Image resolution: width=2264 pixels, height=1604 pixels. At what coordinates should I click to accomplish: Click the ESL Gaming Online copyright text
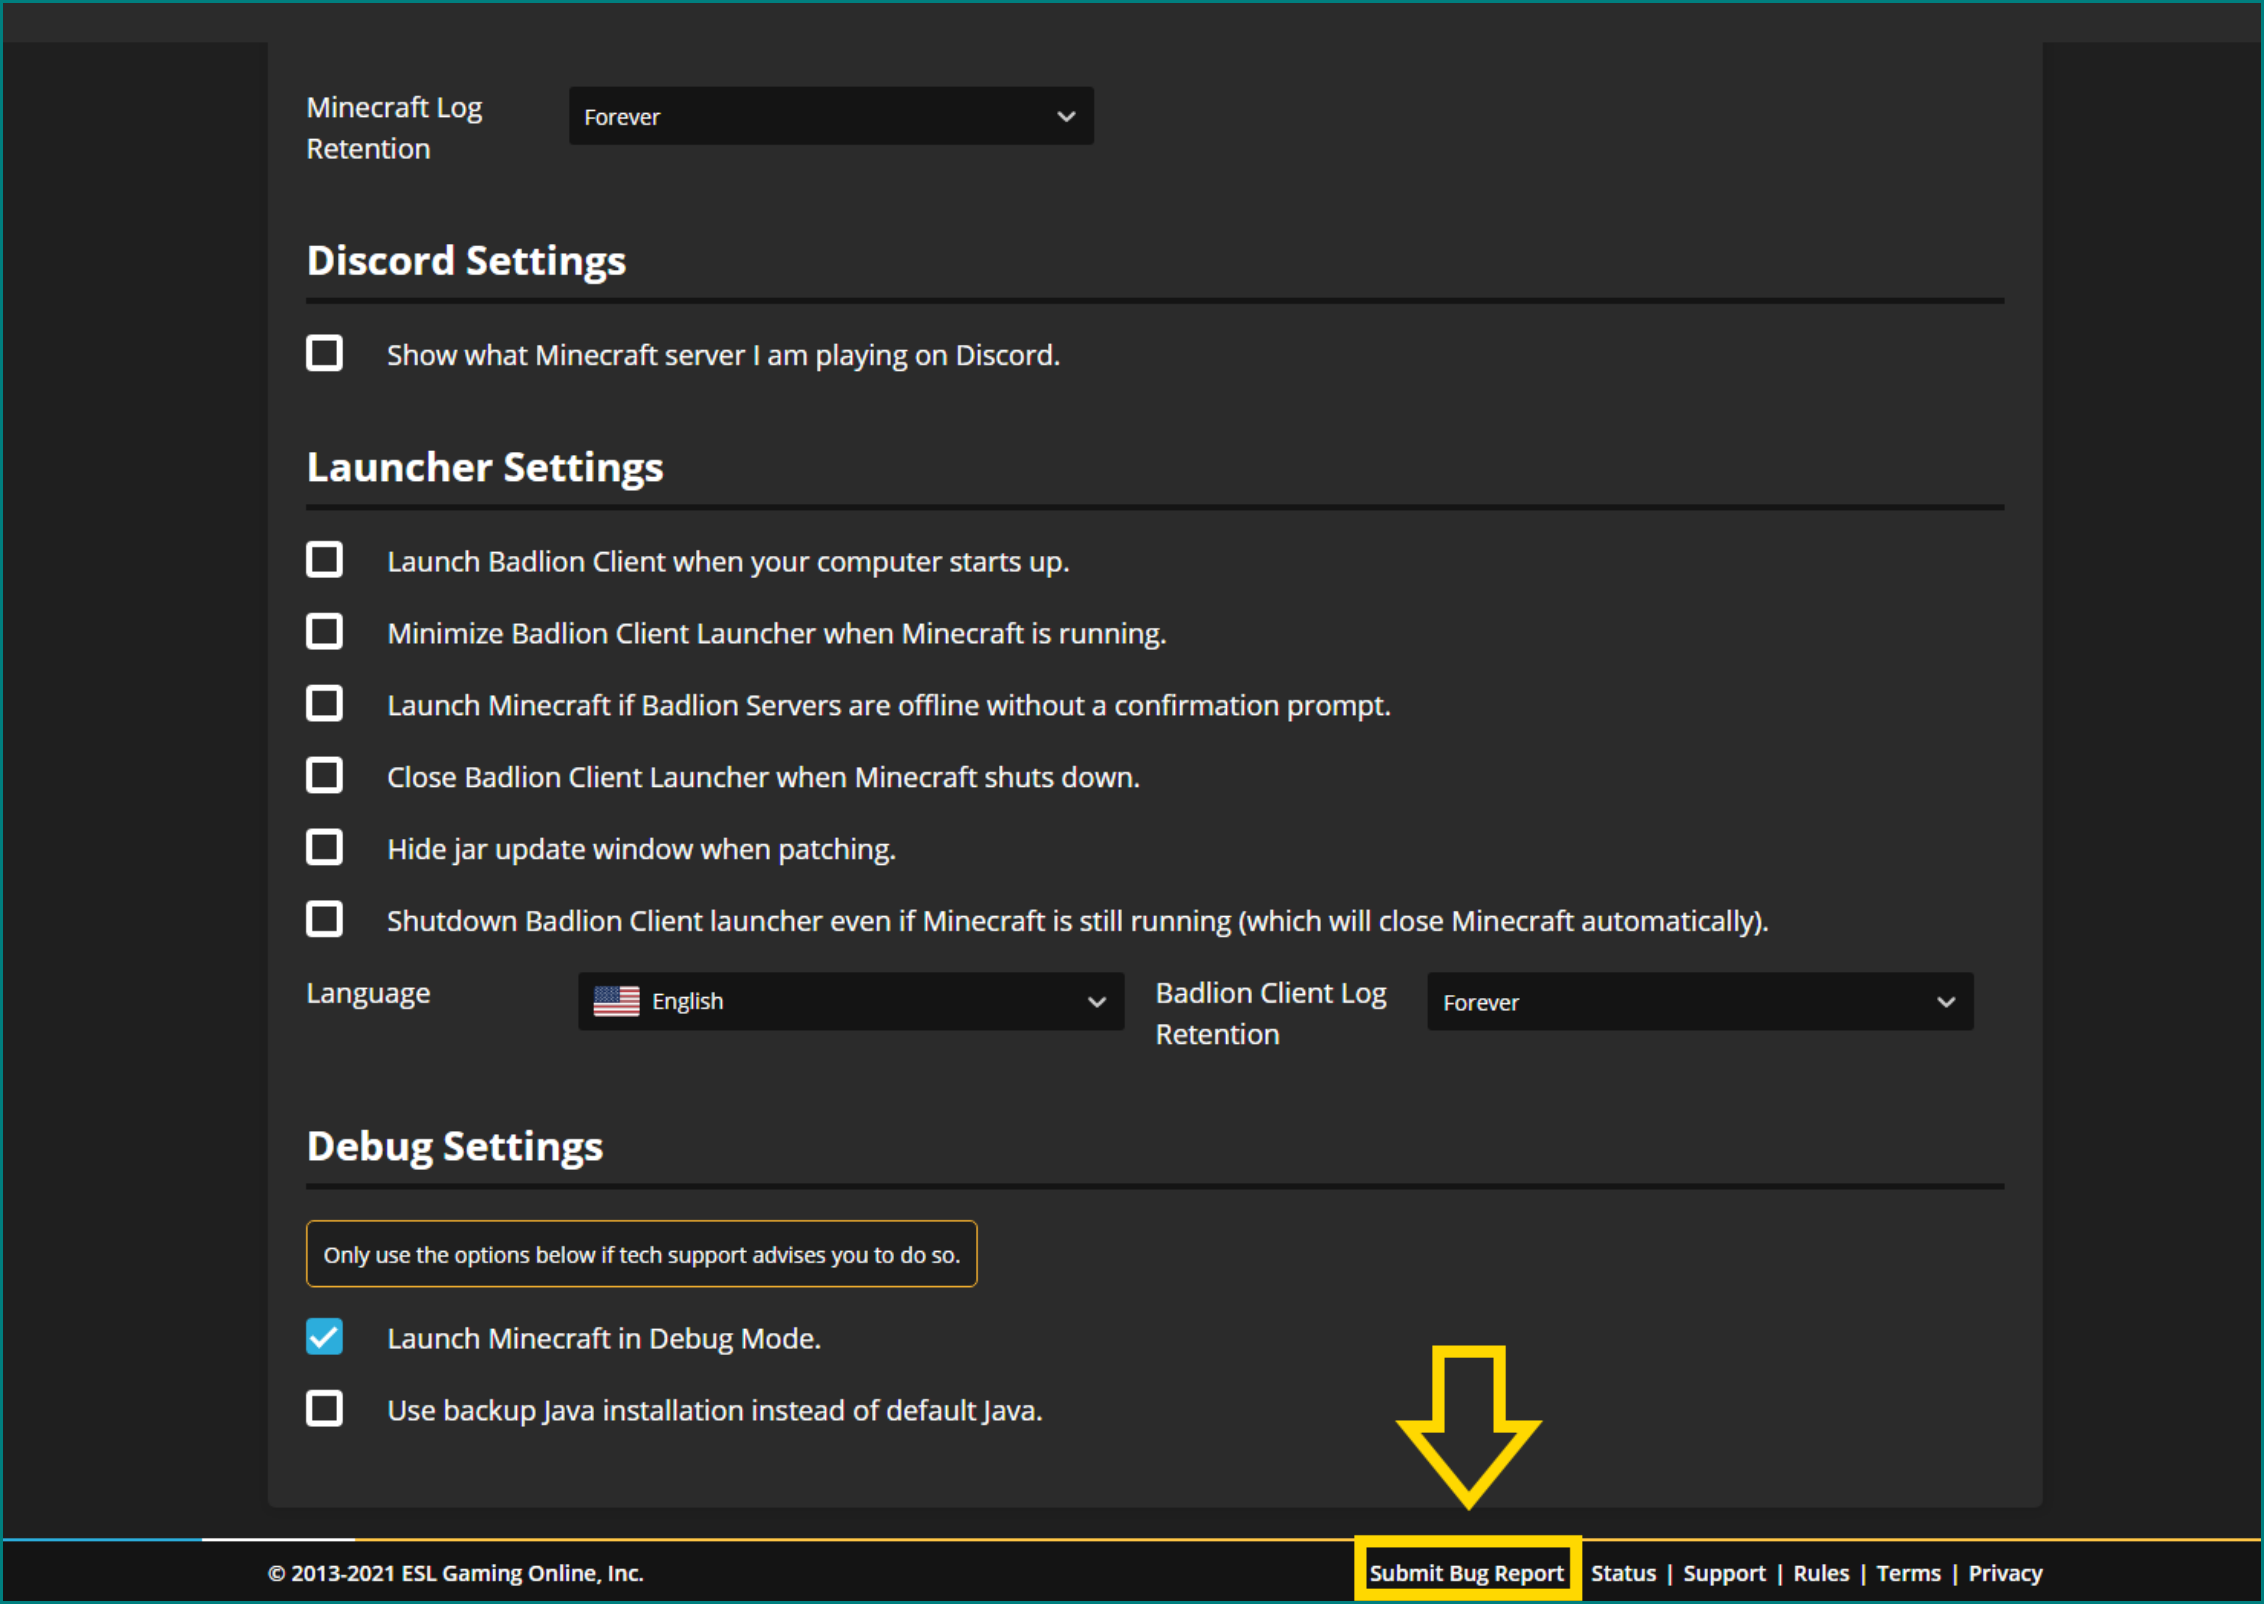455,1573
